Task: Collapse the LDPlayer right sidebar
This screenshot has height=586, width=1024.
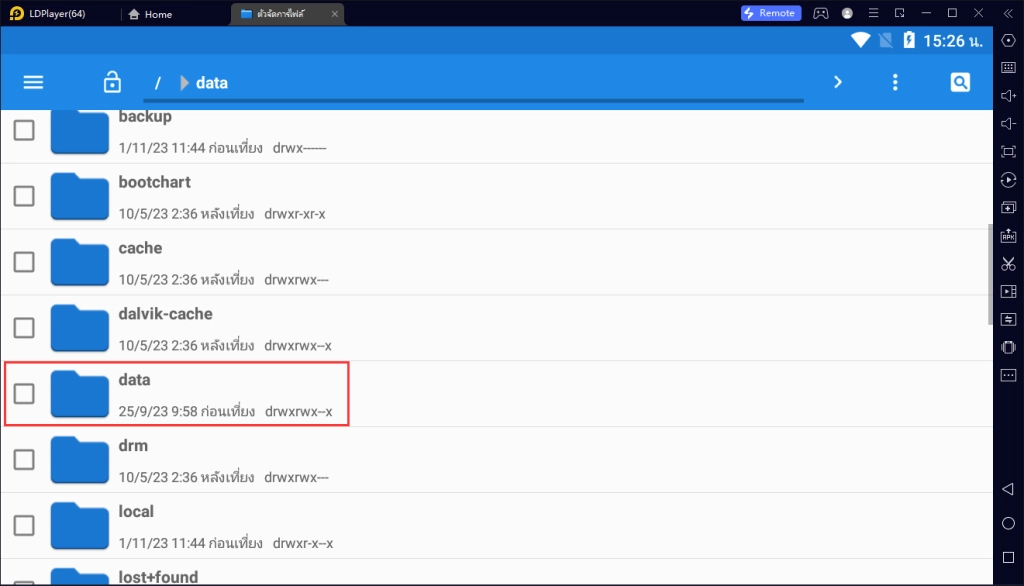Action: (x=1006, y=14)
